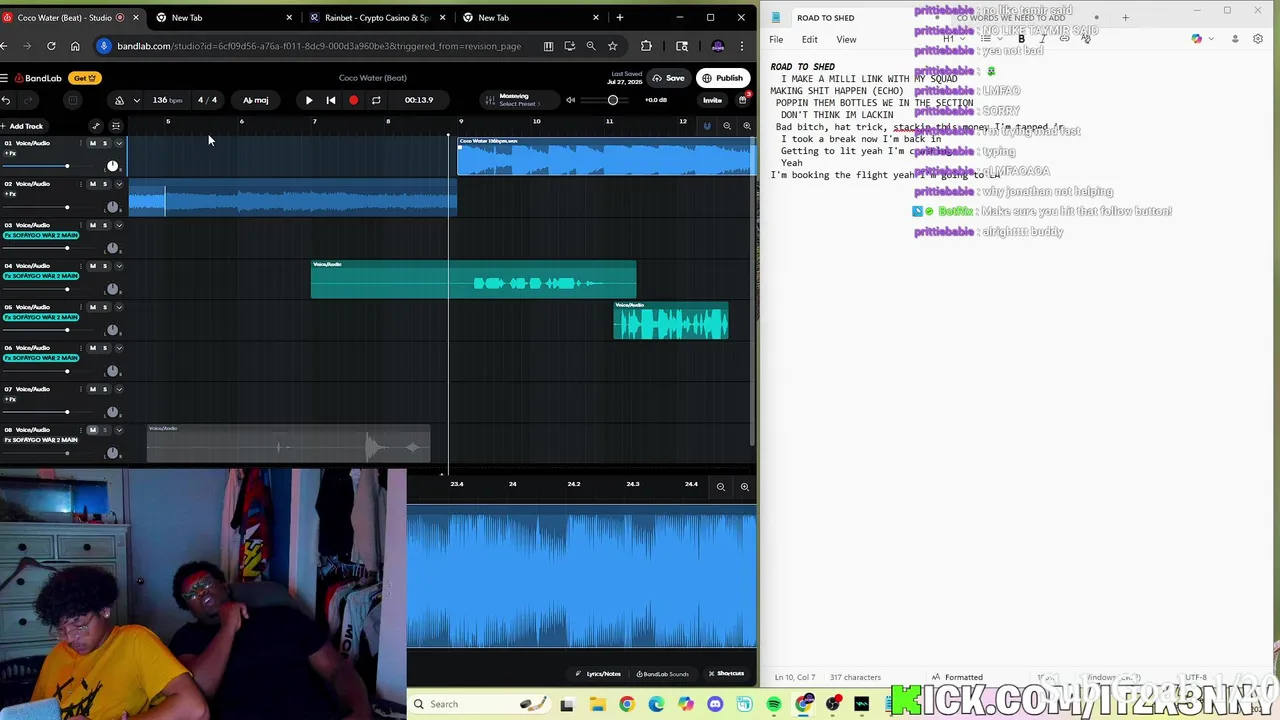1280x720 pixels.
Task: Toggle the automation tool icon
Action: click(x=96, y=126)
